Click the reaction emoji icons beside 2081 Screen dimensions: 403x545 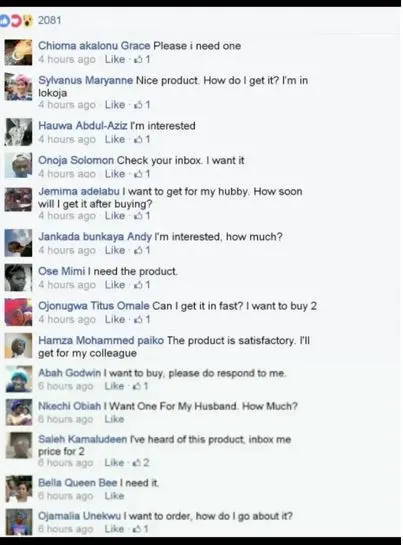16,21
